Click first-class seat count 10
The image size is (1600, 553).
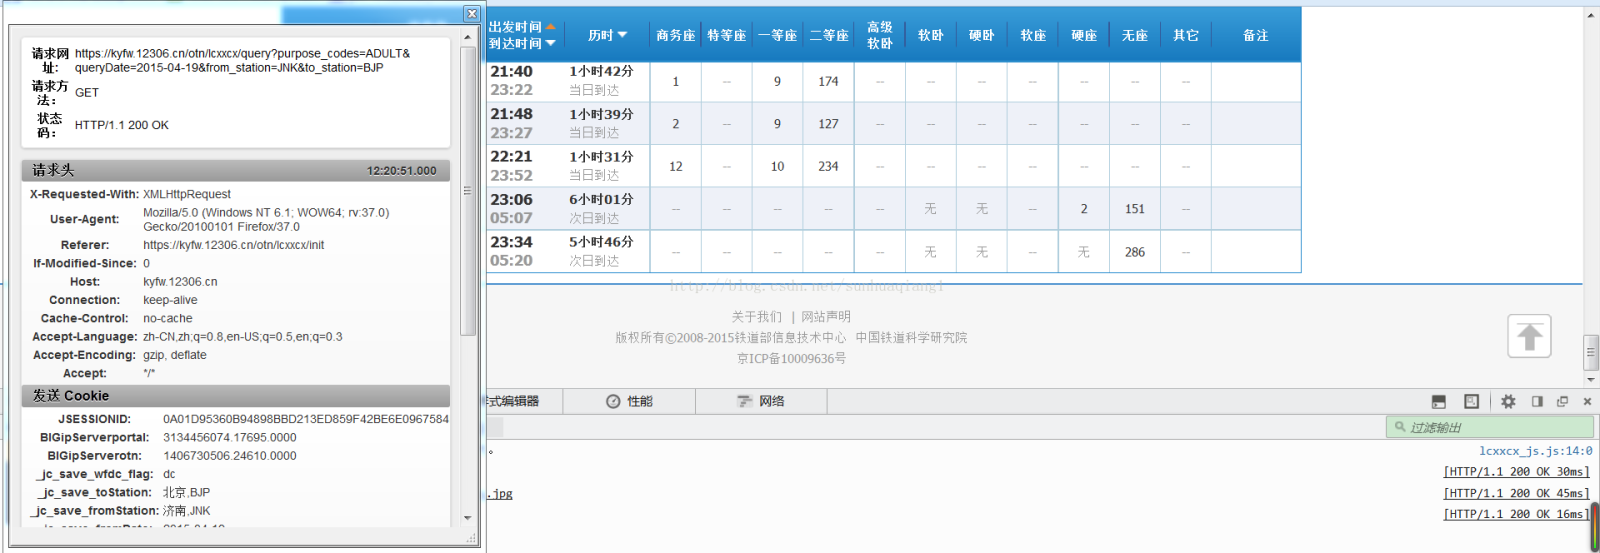click(x=777, y=167)
